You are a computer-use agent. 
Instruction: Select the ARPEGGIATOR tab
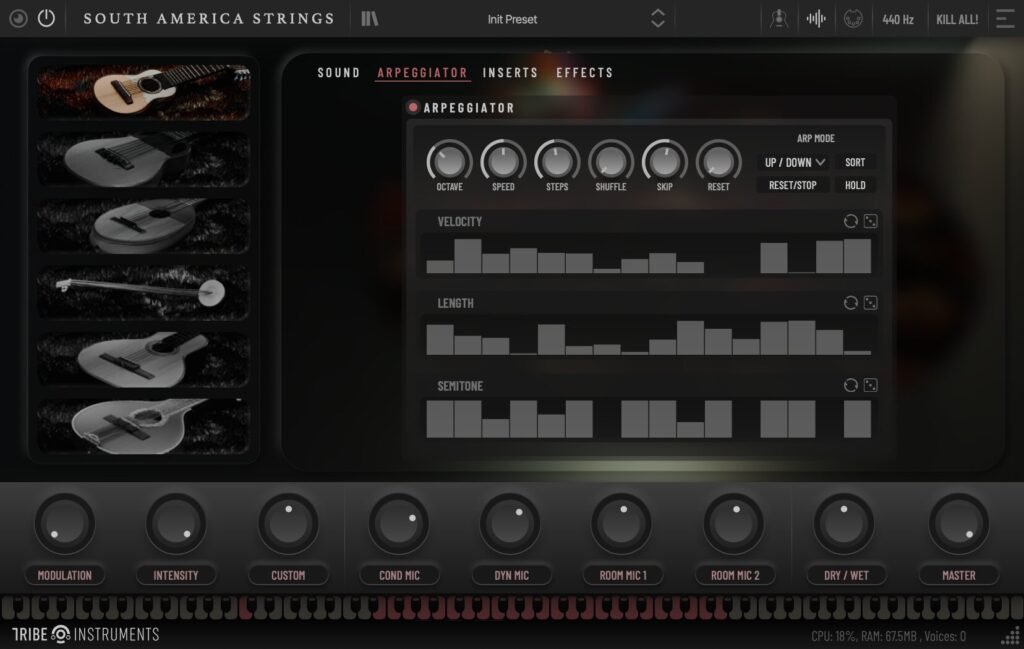[x=422, y=72]
